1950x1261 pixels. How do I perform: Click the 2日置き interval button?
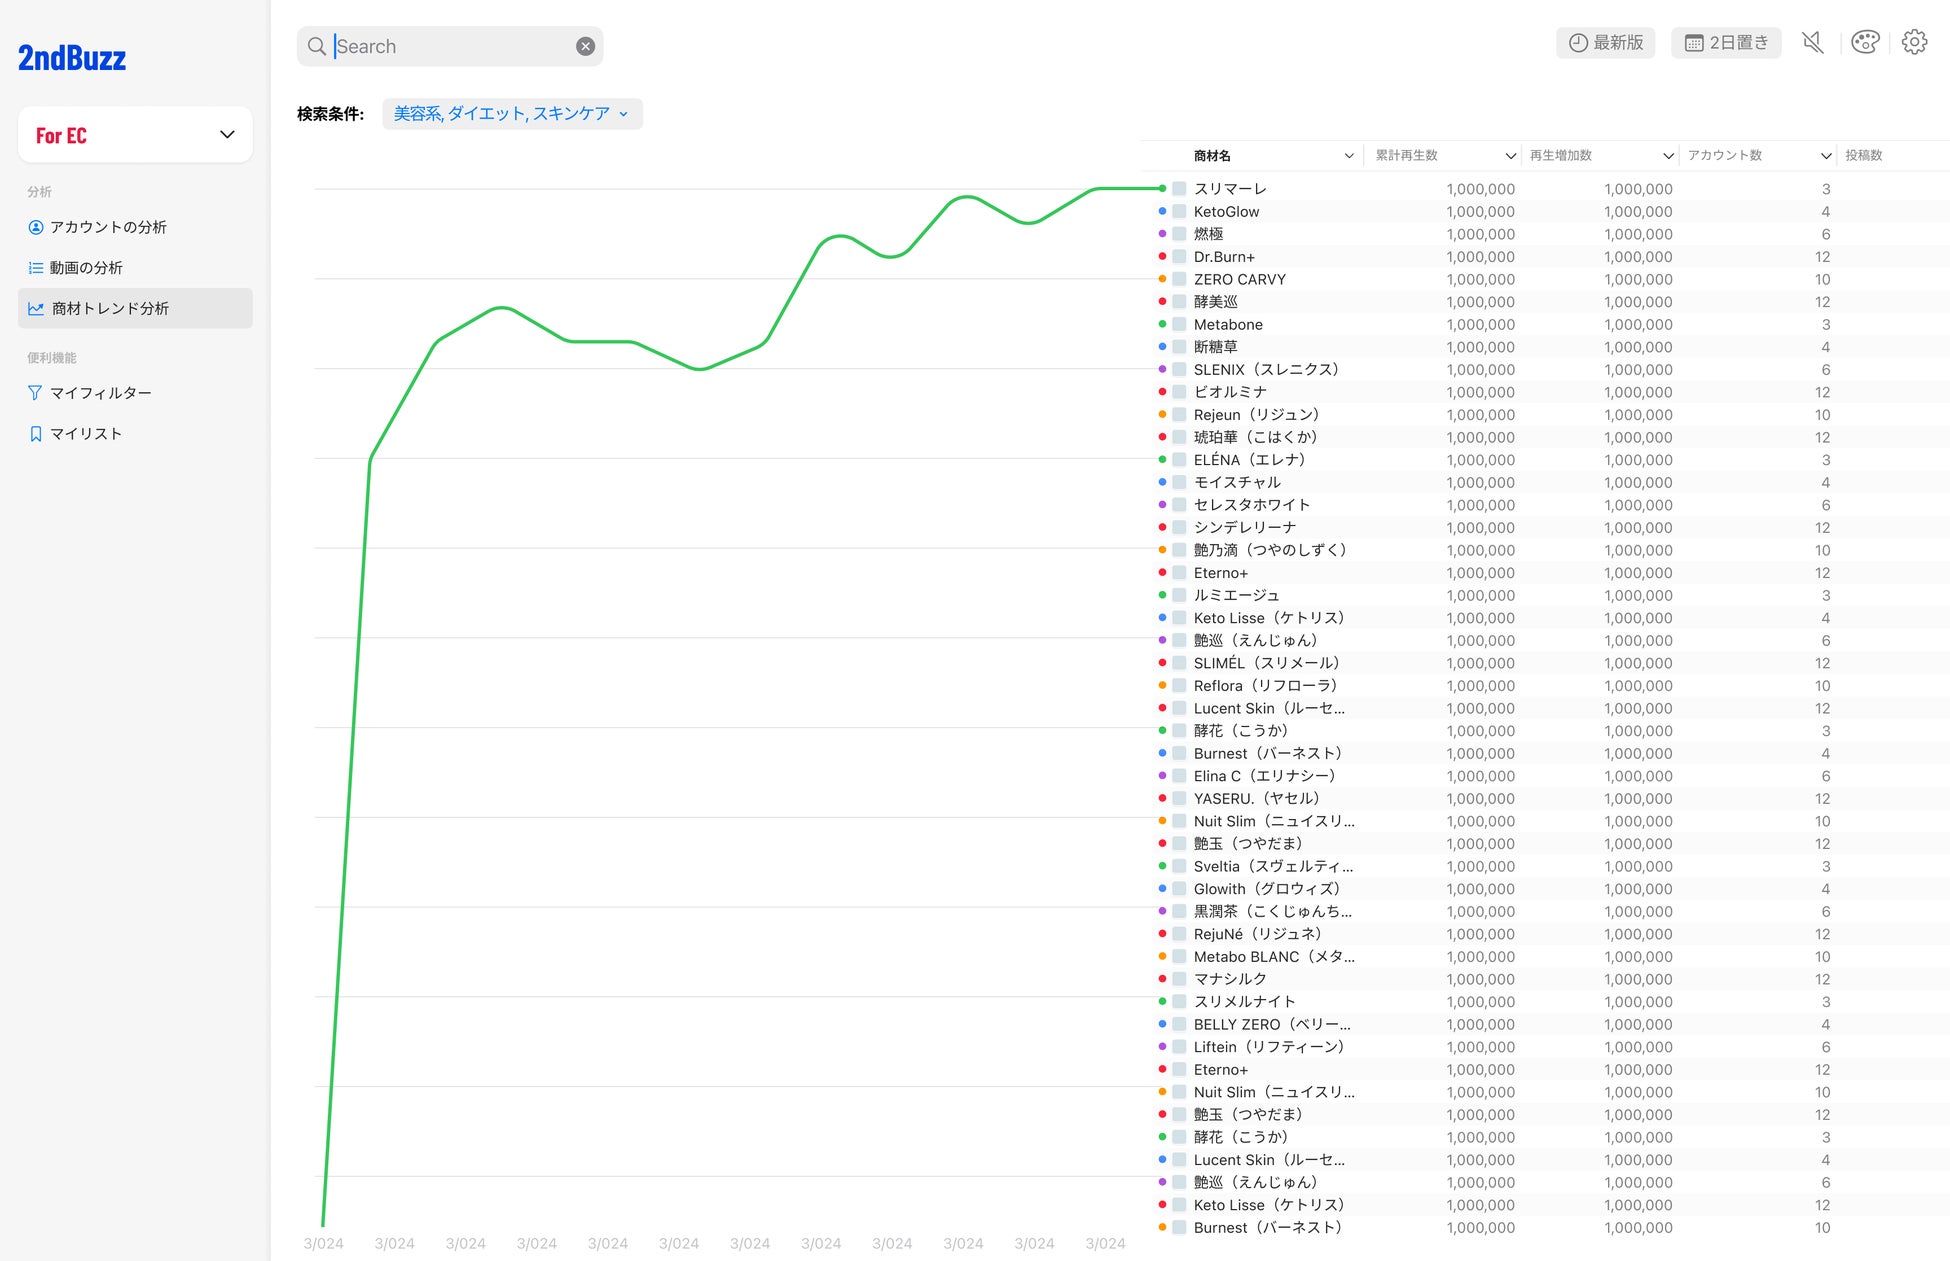click(1726, 42)
